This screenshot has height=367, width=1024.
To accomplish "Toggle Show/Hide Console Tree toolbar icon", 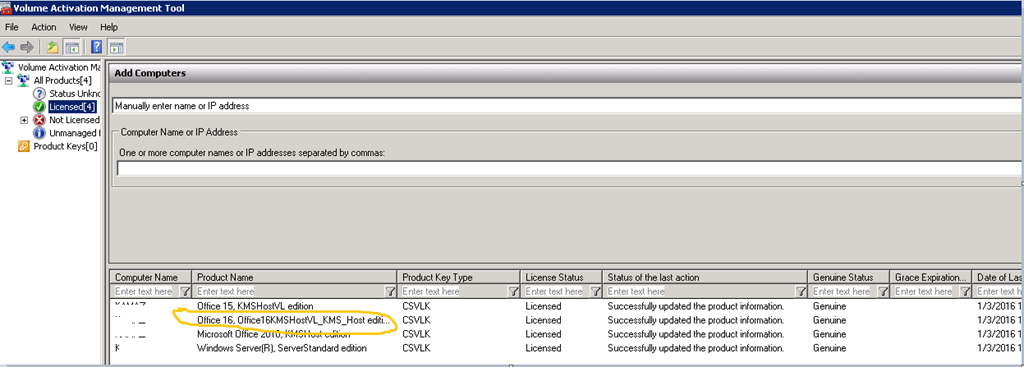I will pos(72,47).
